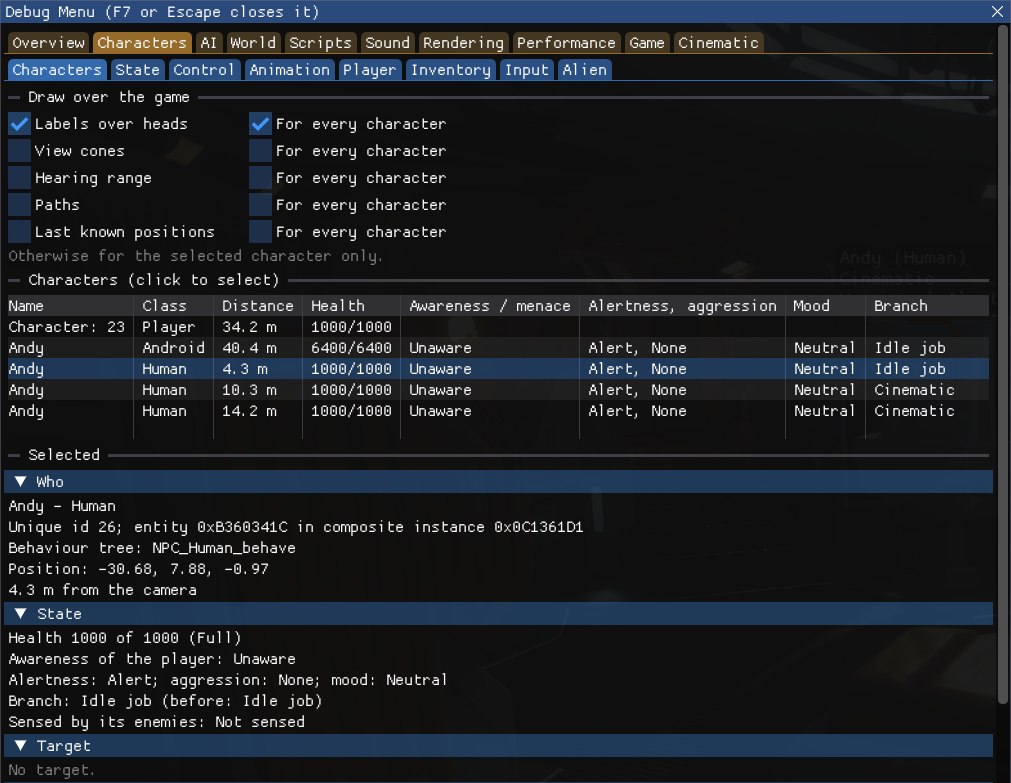Select the Scripts tab
Screen dimensions: 1011x783
[320, 43]
